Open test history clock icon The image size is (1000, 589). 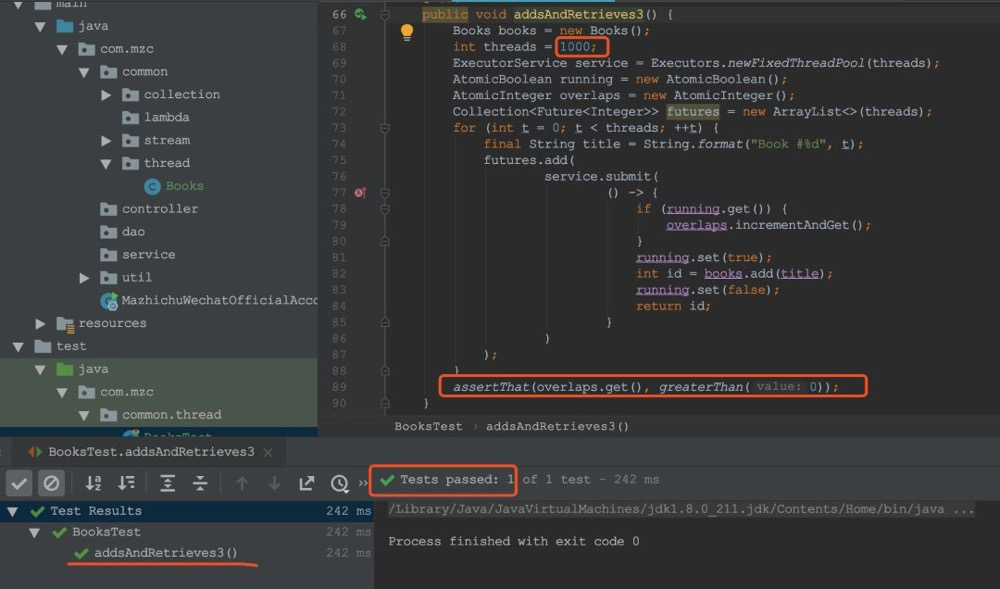339,483
